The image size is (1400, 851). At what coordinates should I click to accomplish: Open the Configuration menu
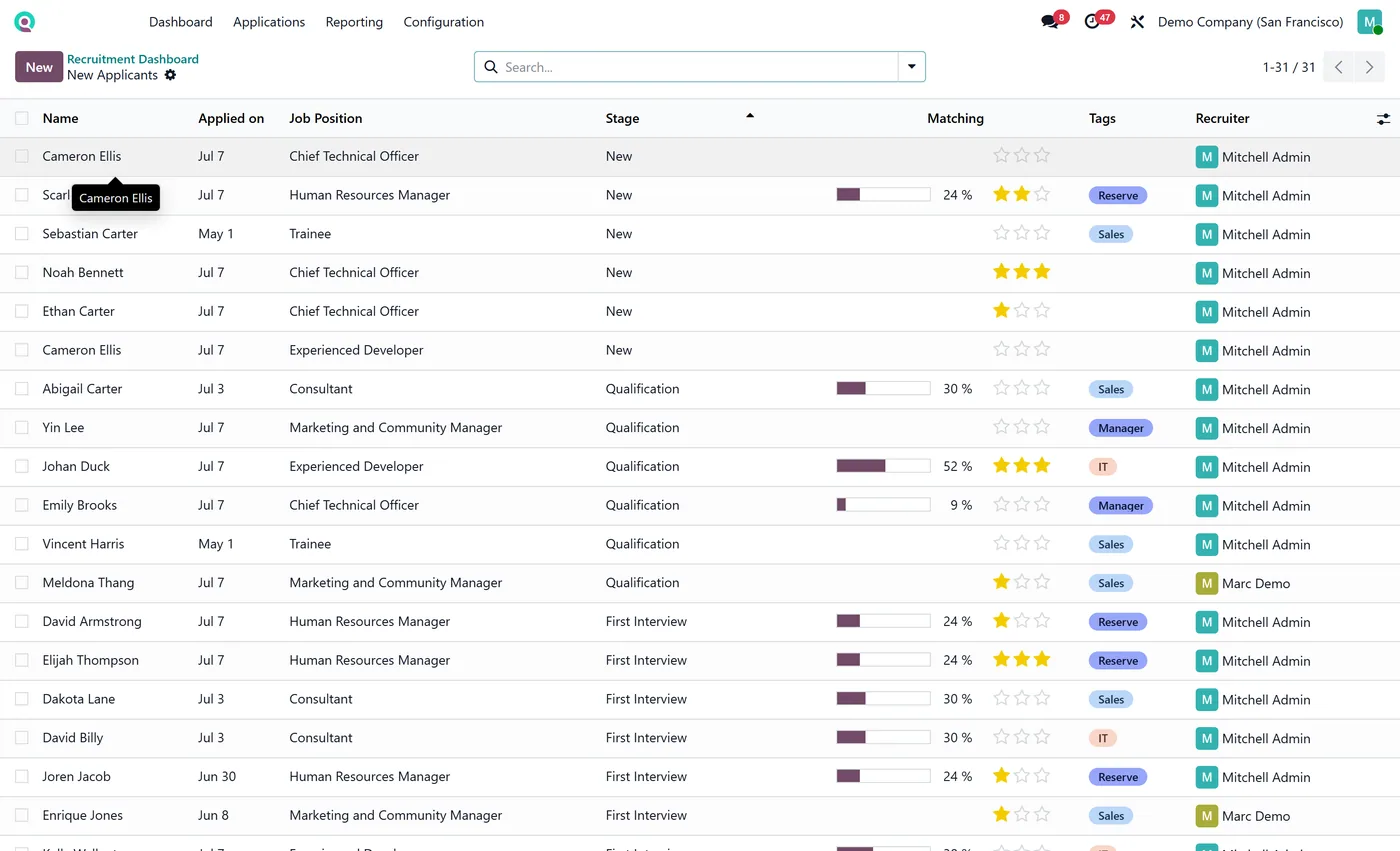444,22
